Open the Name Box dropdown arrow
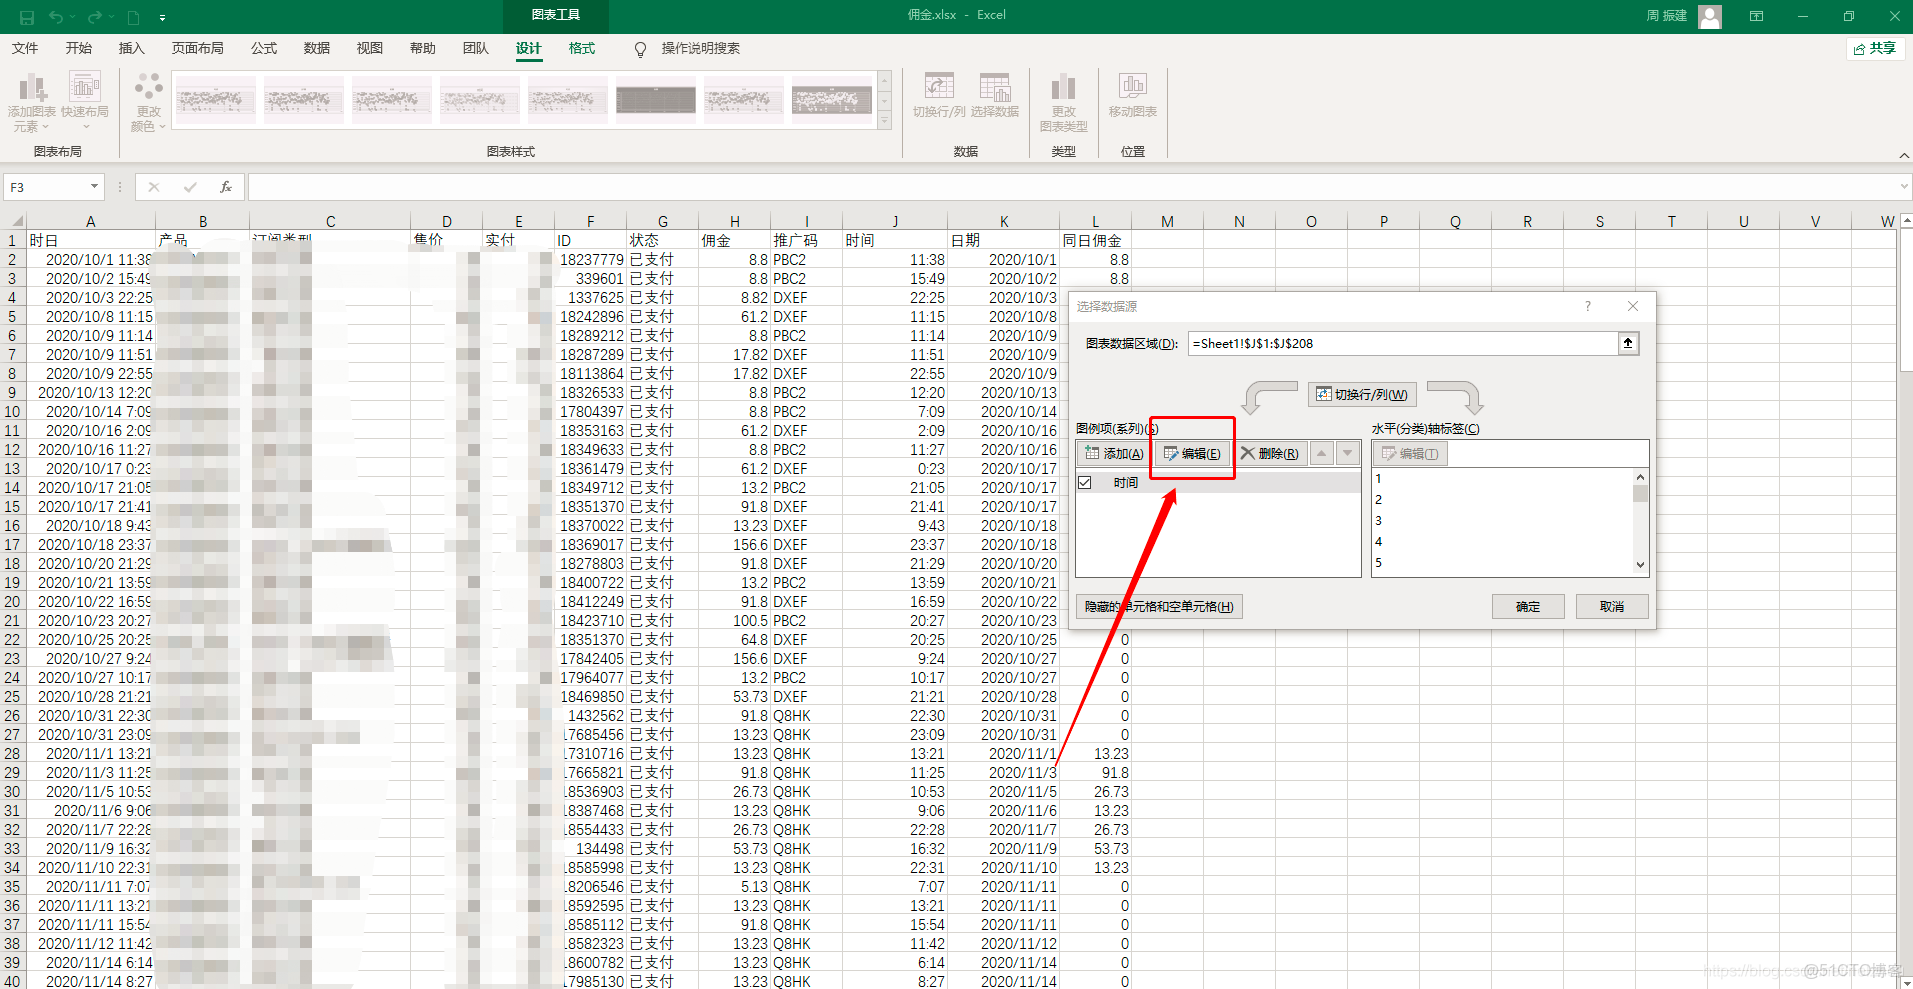Image resolution: width=1913 pixels, height=989 pixels. (x=94, y=187)
